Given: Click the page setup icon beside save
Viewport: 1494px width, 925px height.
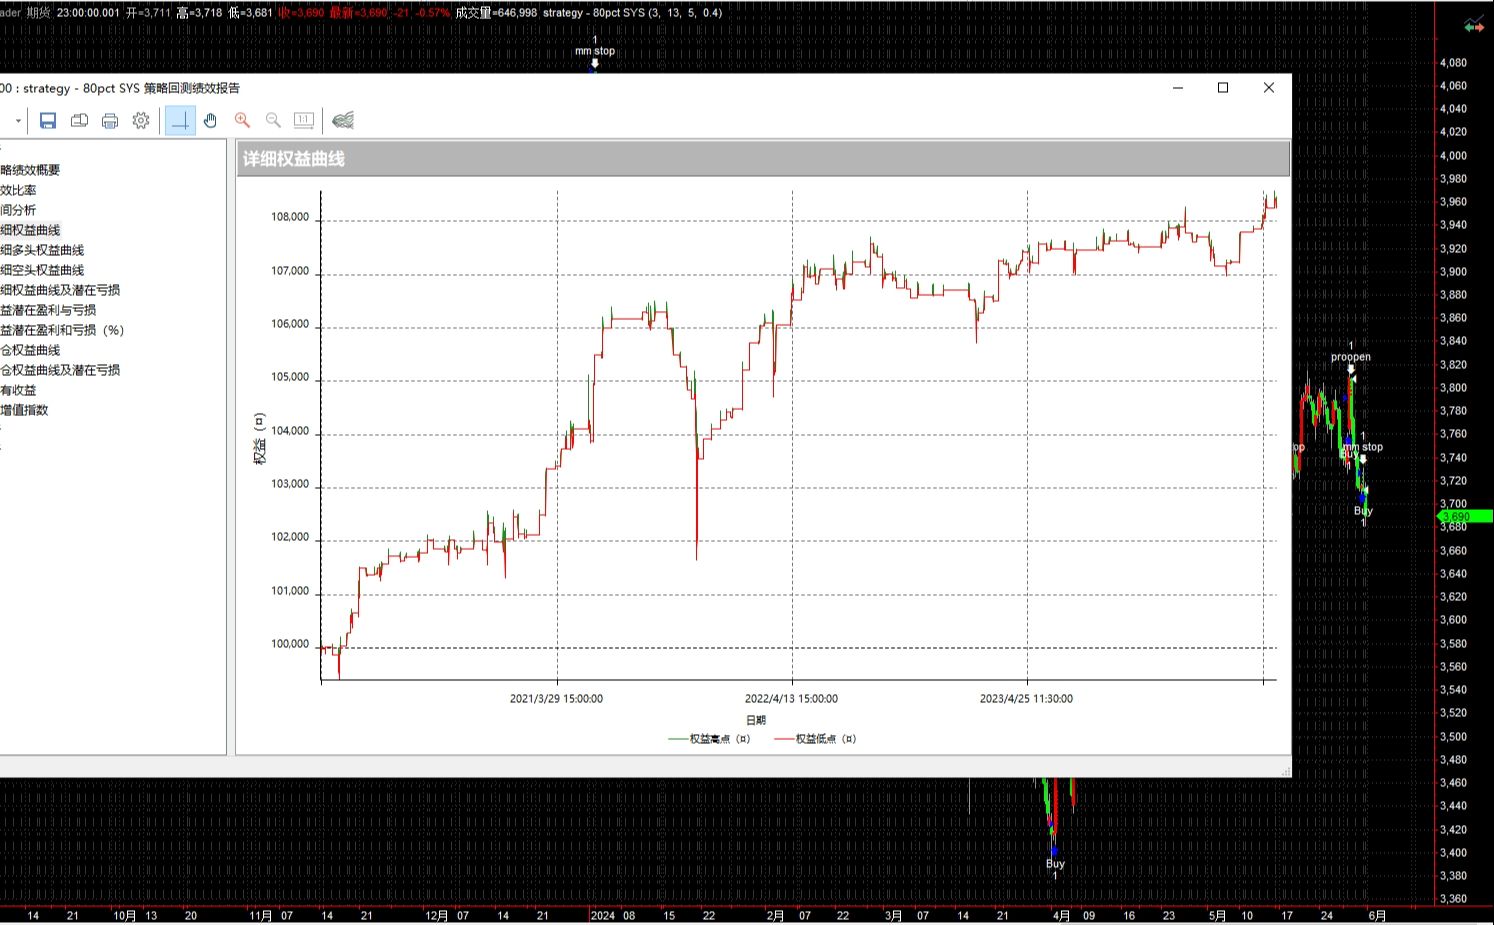Looking at the screenshot, I should [79, 121].
